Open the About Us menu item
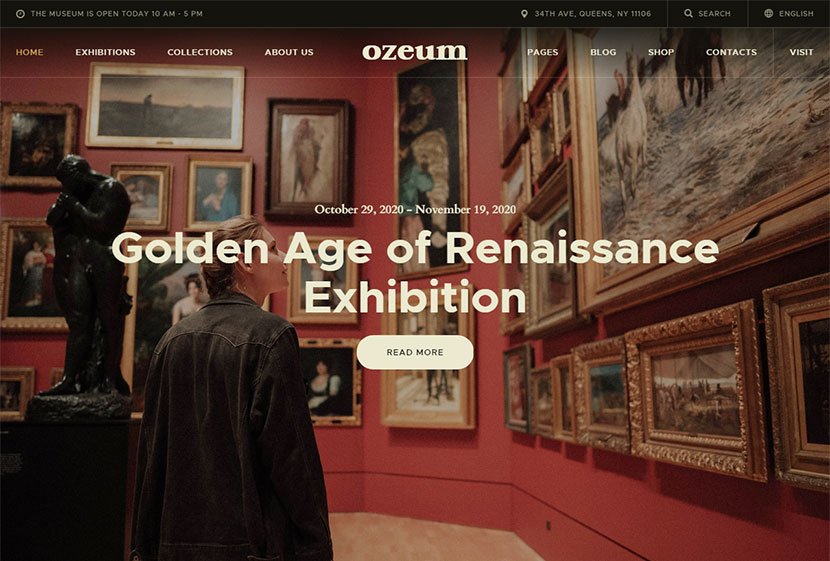 pyautogui.click(x=289, y=52)
